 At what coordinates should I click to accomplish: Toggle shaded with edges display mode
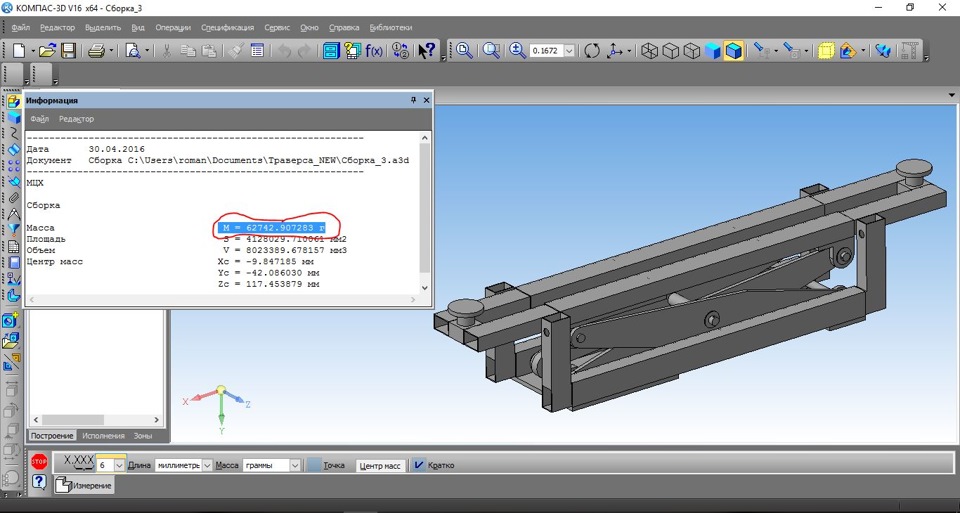click(x=733, y=50)
